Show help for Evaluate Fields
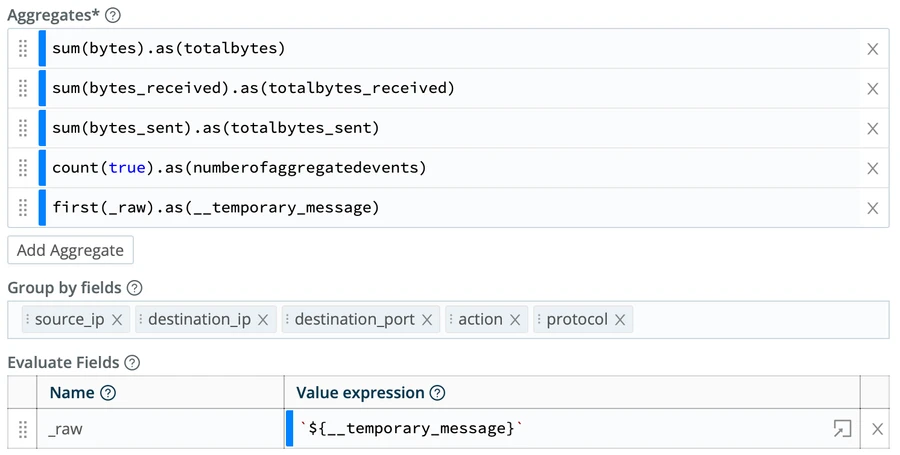The height and width of the screenshot is (455, 900). pos(132,363)
